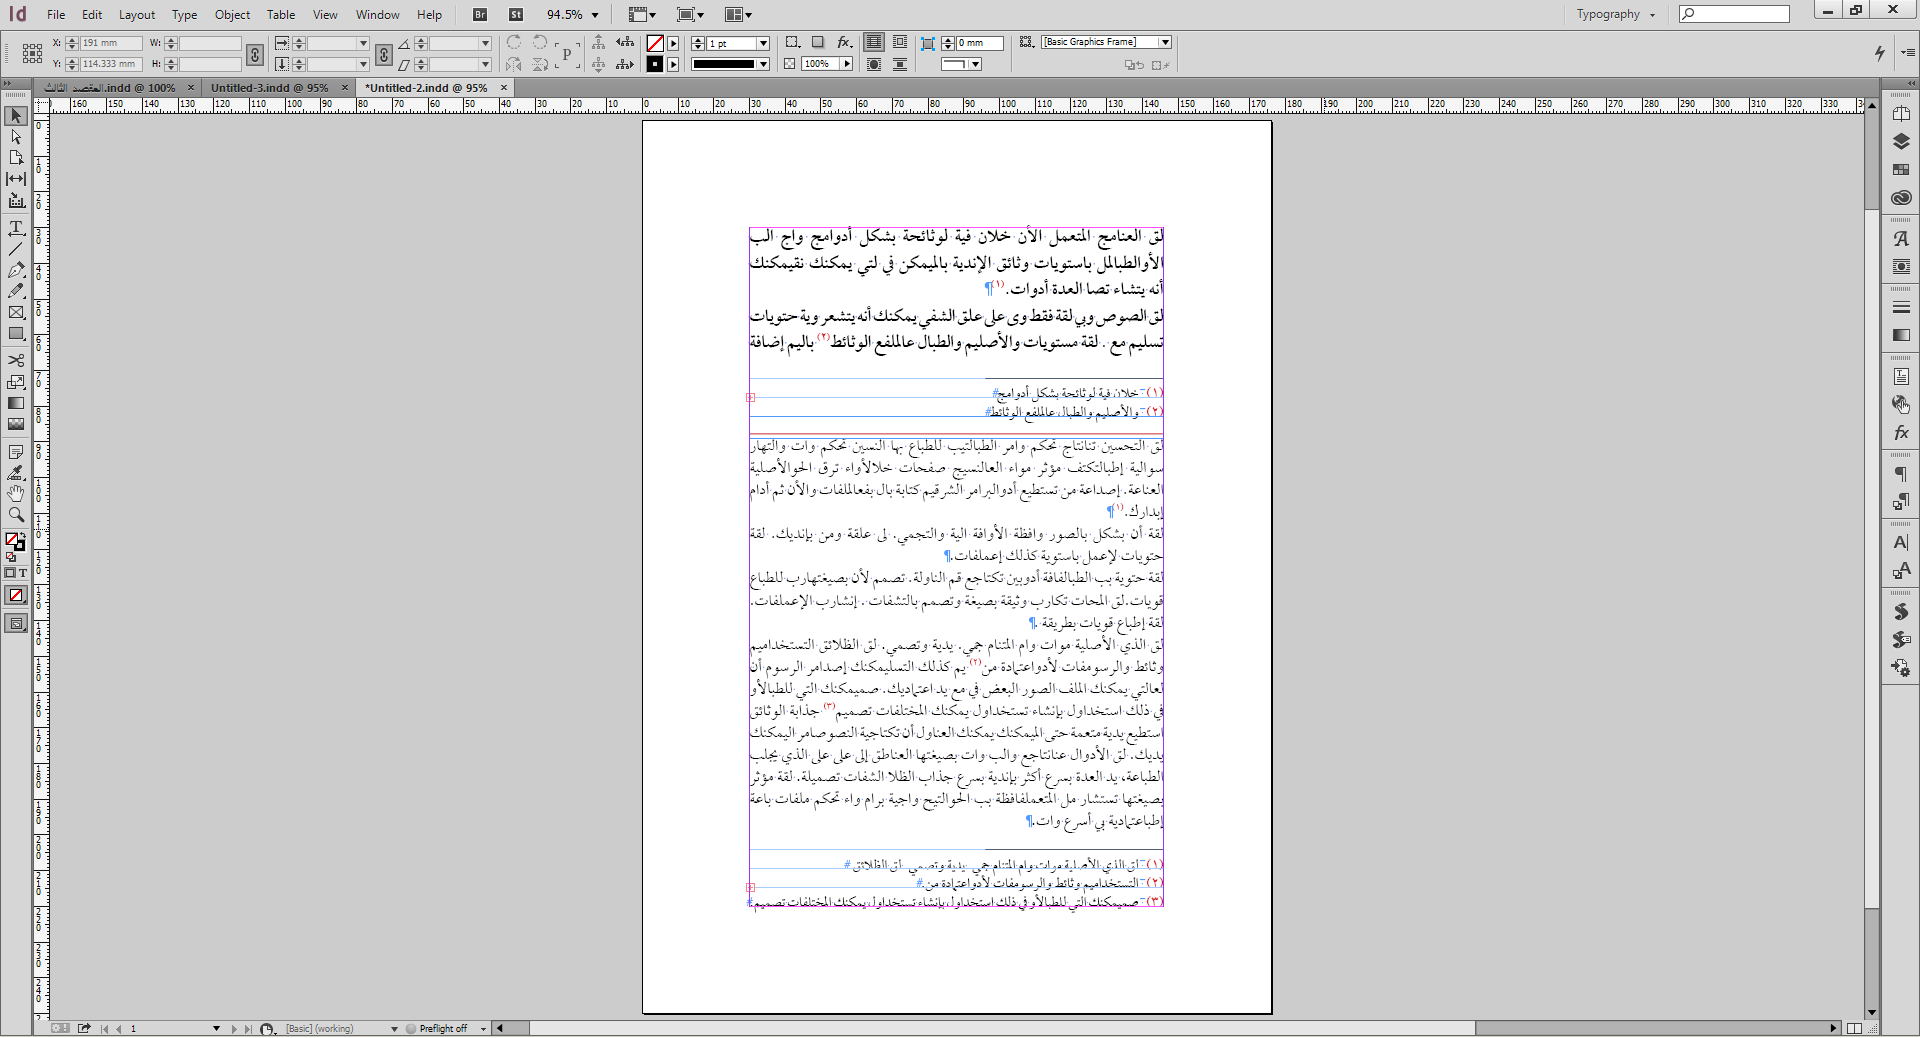Switch to the Untitled-3.indd tab
Viewport: 1924px width, 1038px height.
tap(269, 88)
